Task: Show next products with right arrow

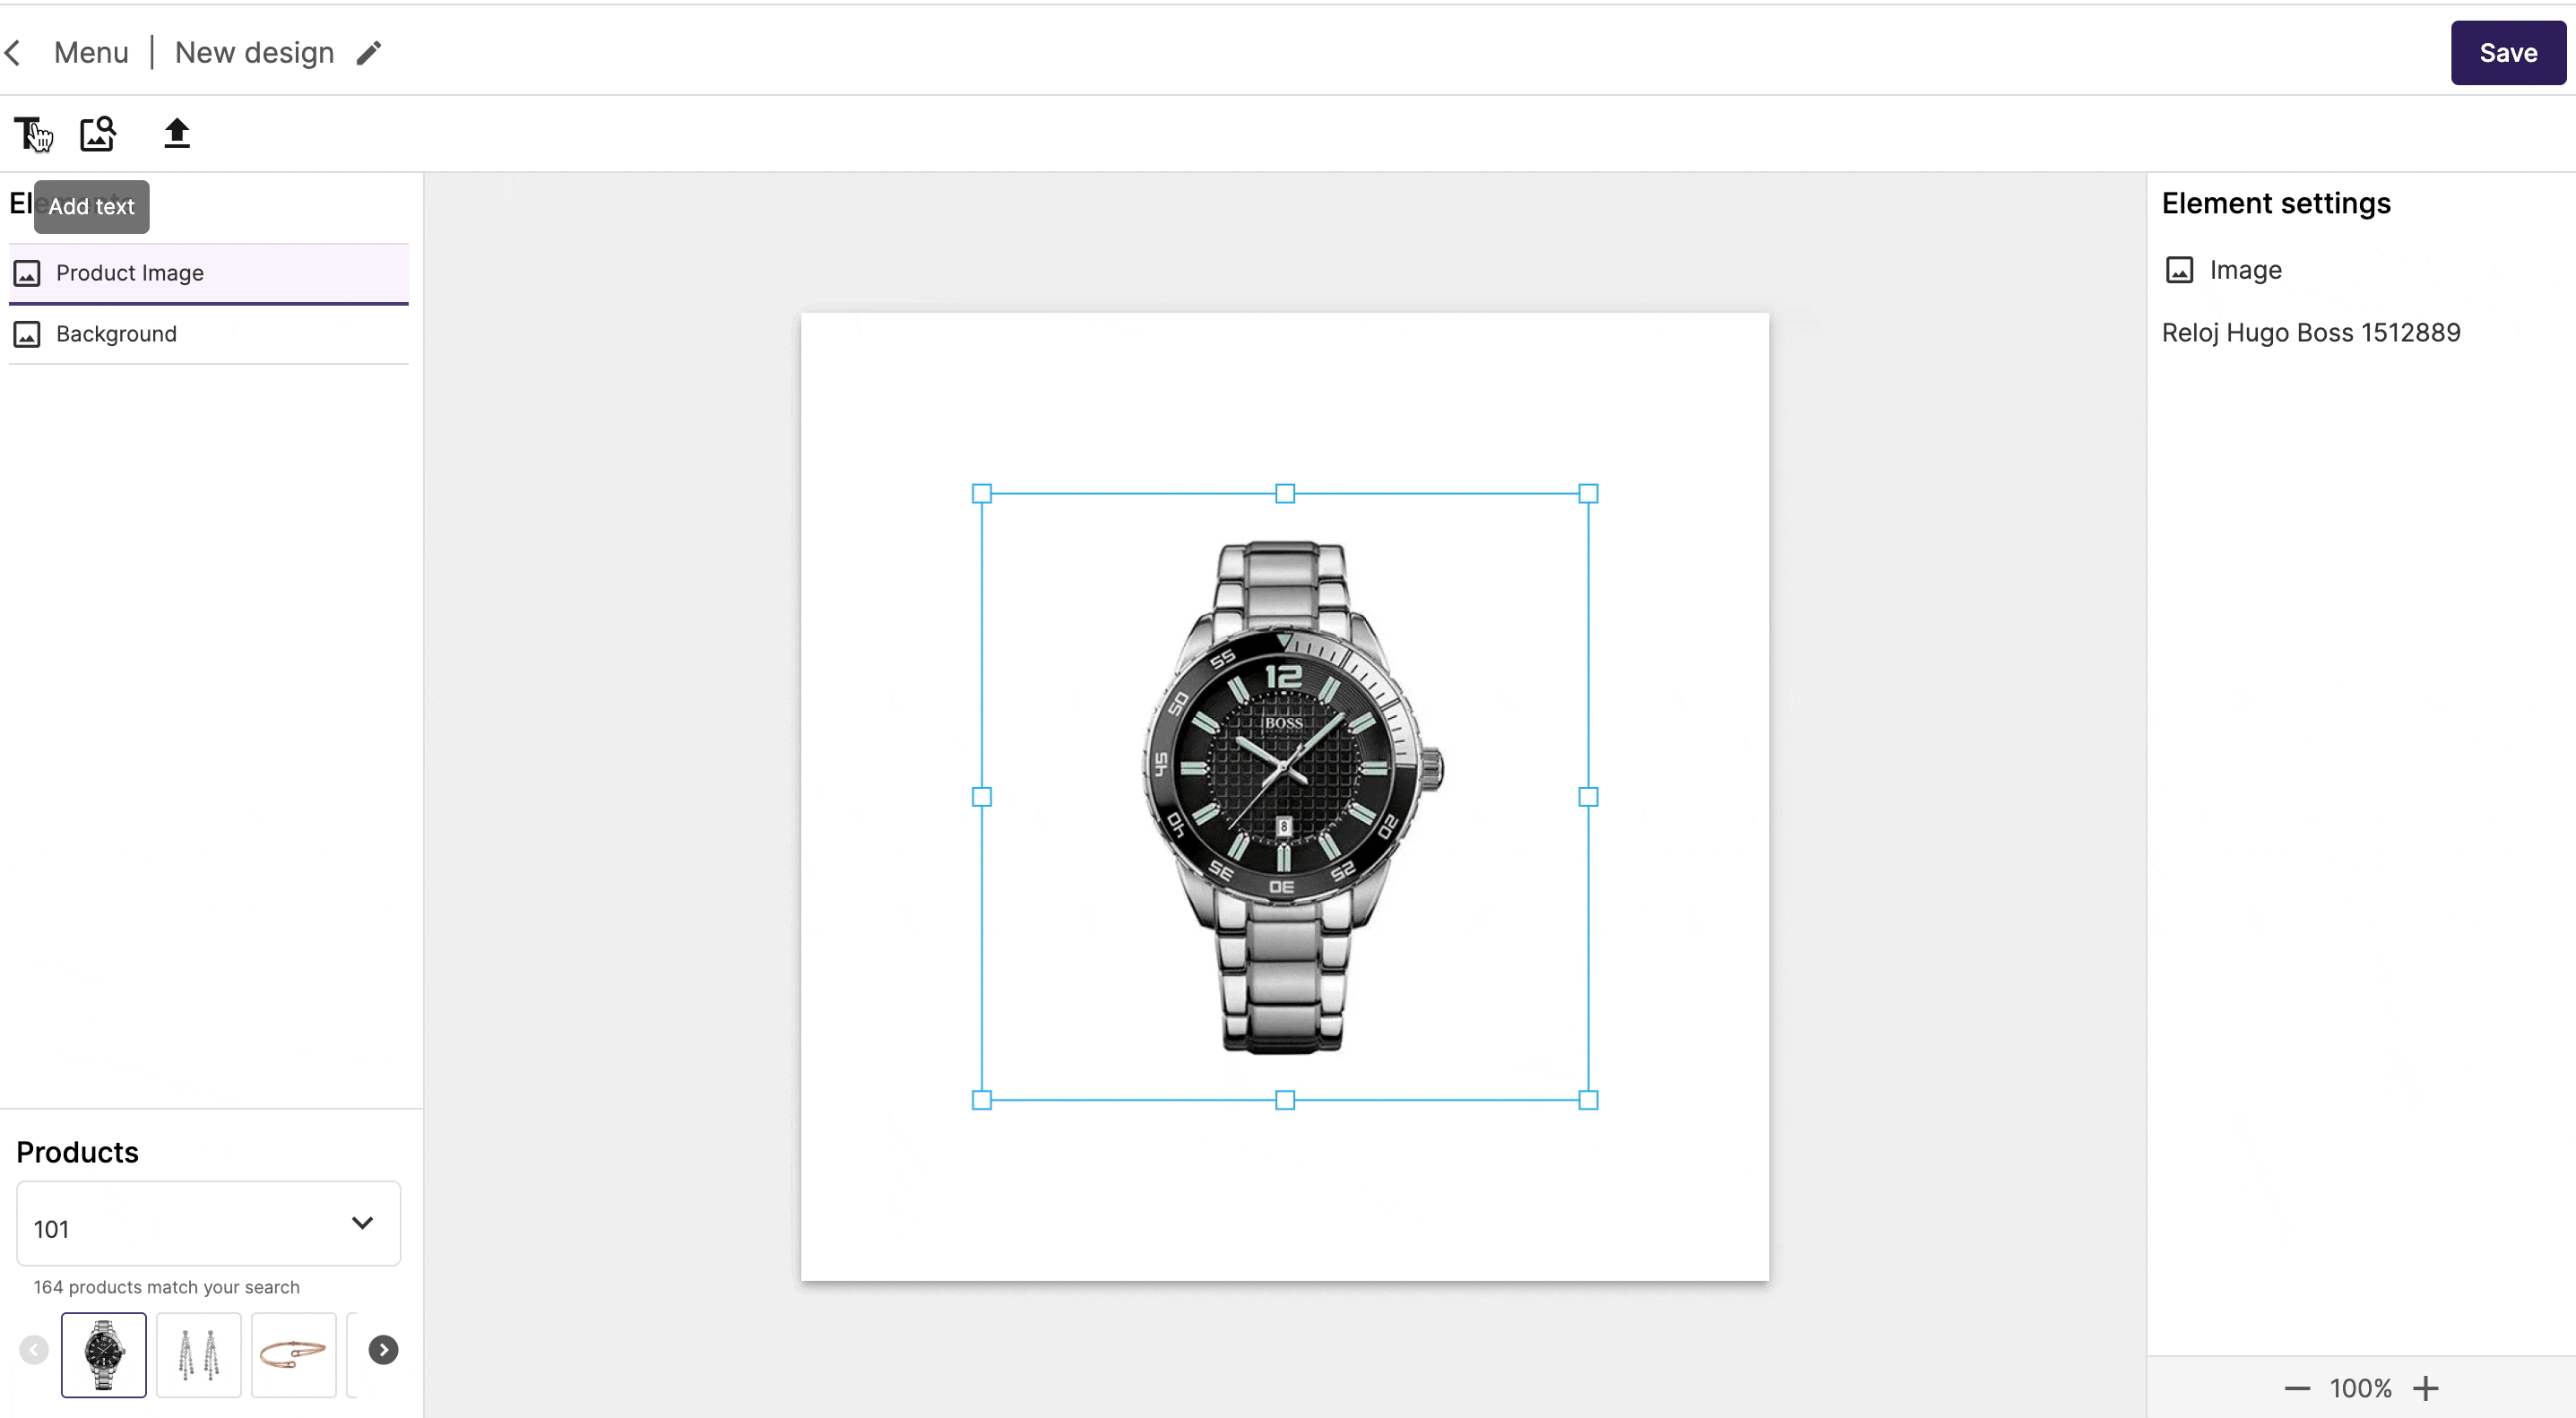Action: [383, 1350]
